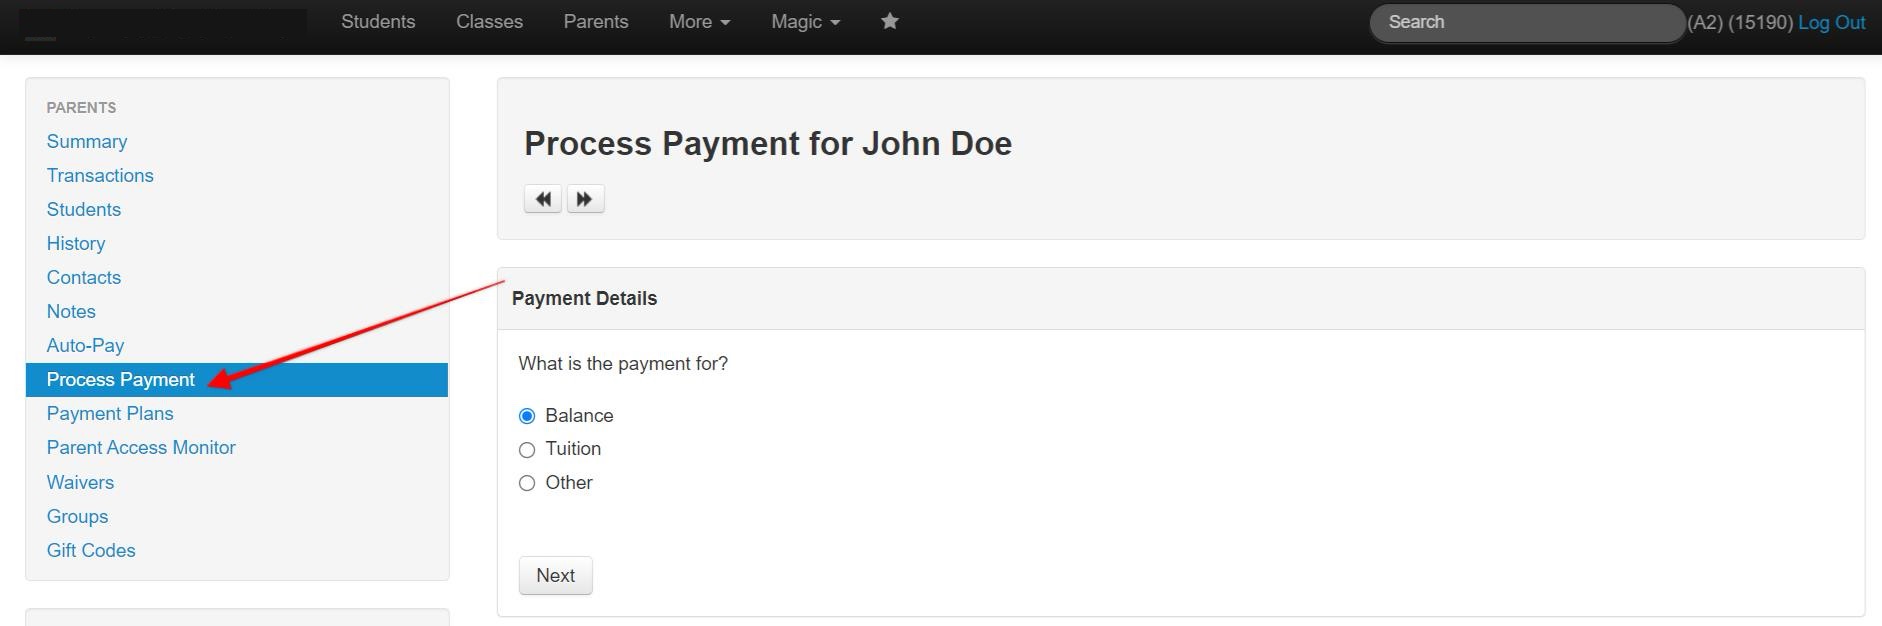Open the Classes navigation item
Viewport: 1882px width, 626px height.
click(x=489, y=22)
